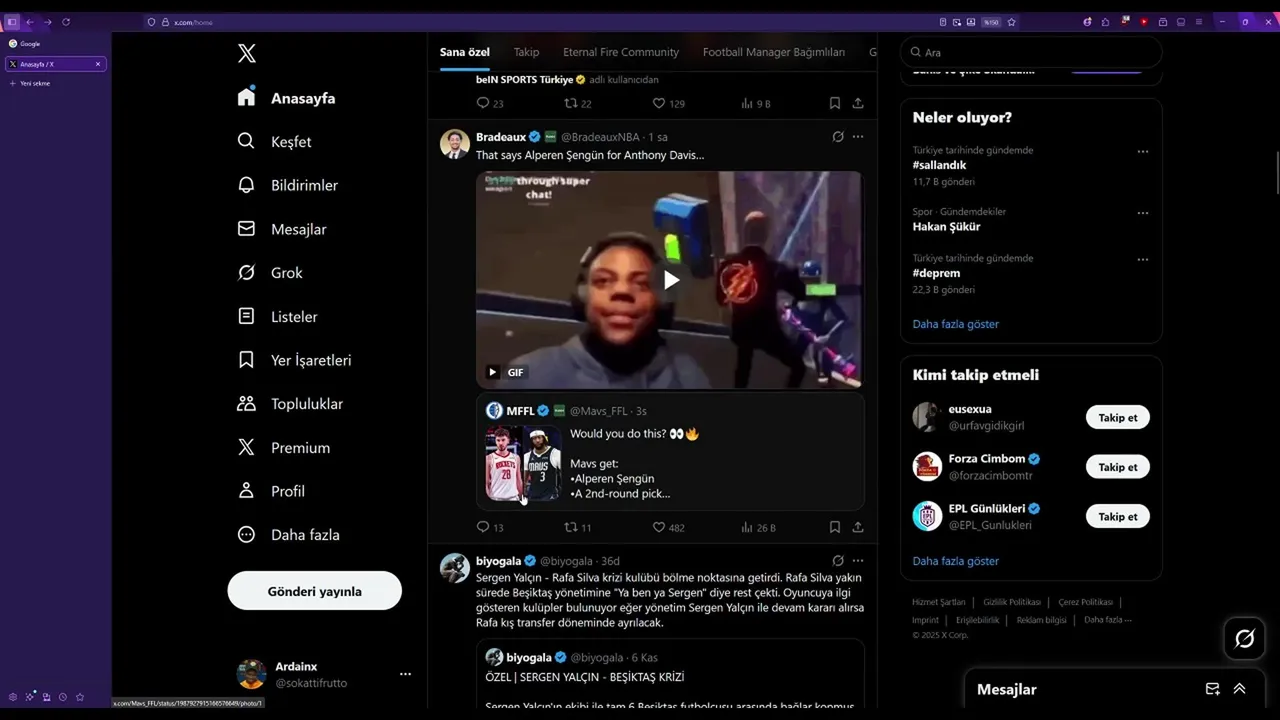This screenshot has height=720, width=1280.
Task: Compose new message in Mesajlar drawer
Action: (x=1213, y=689)
